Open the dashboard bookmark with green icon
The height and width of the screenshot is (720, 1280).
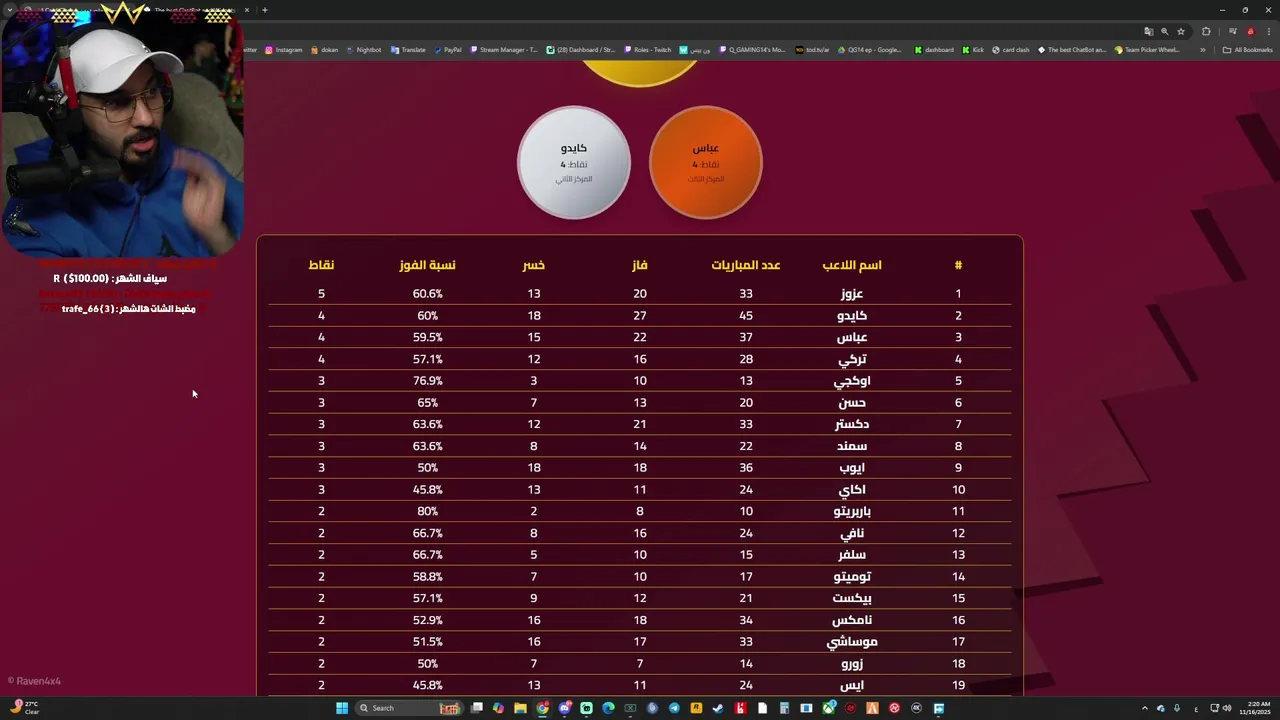934,50
